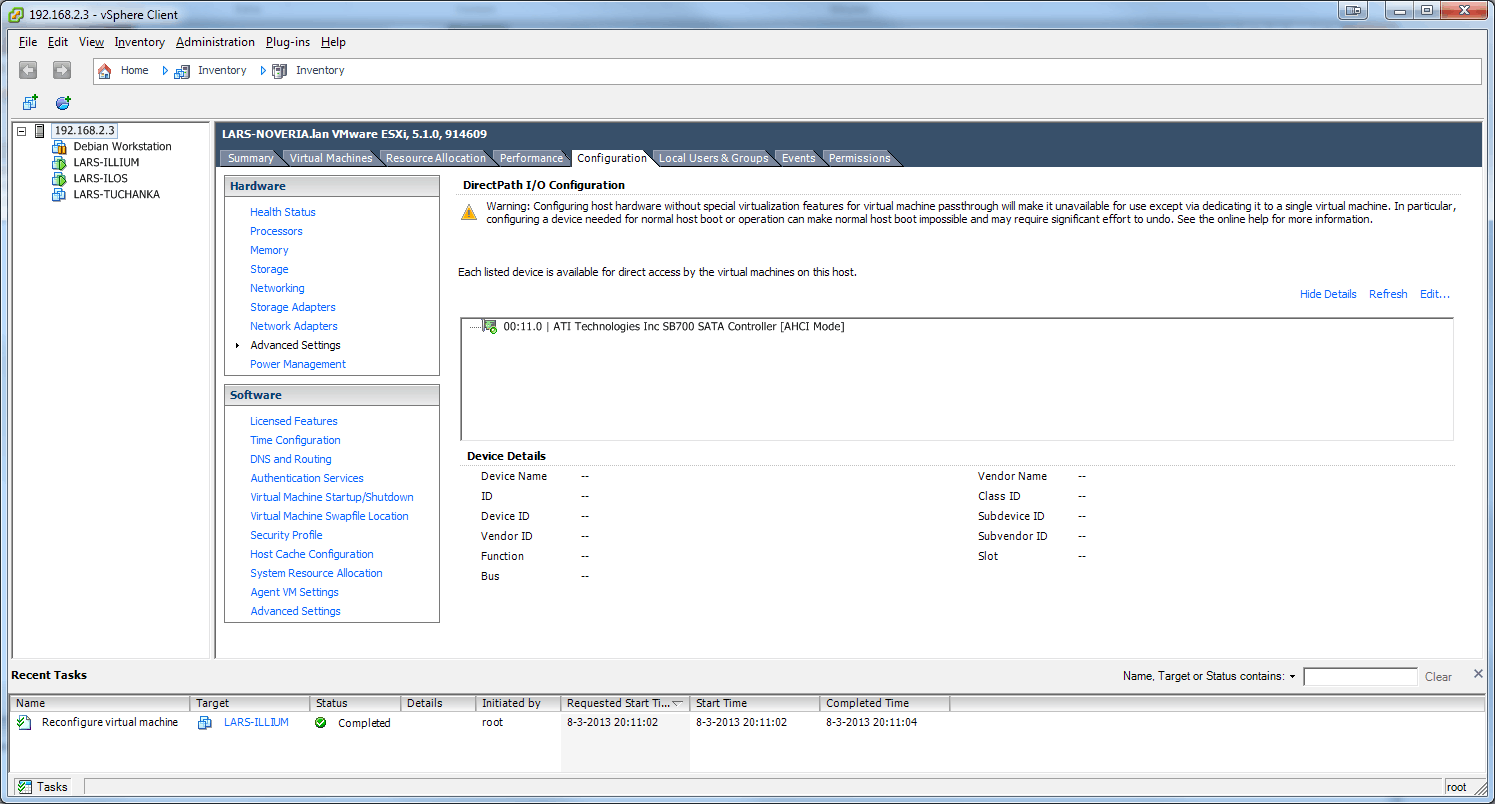Viewport: 1495px width, 804px height.
Task: Click the LARS-ILLIUM target link in tasks
Action: [x=256, y=722]
